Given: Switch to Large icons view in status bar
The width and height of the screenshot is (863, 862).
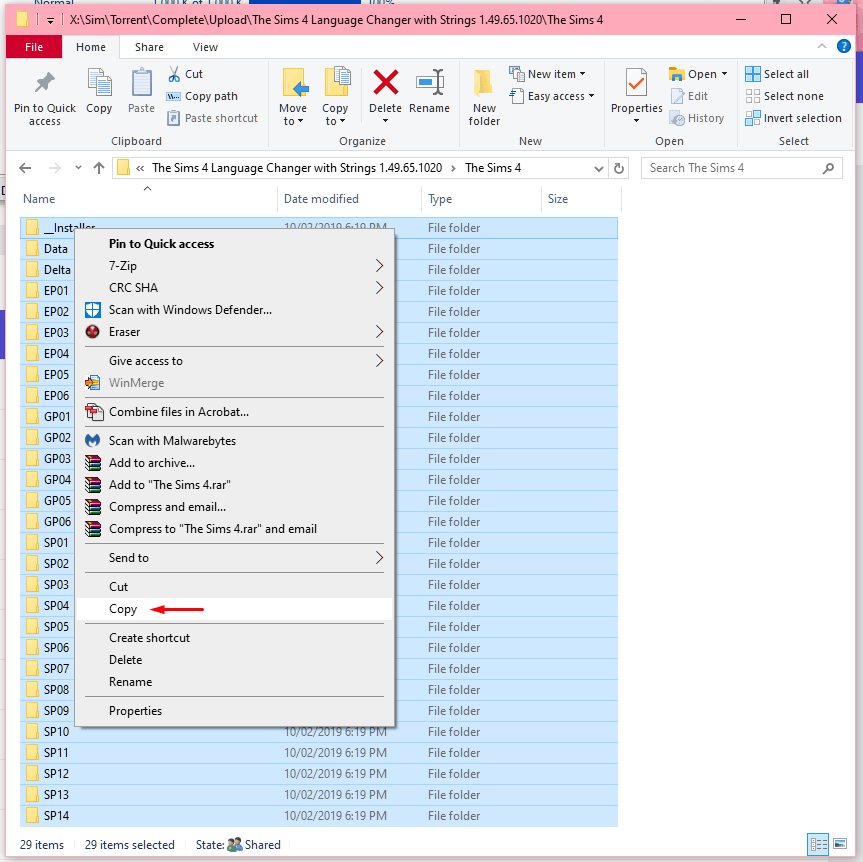Looking at the screenshot, I should 840,844.
